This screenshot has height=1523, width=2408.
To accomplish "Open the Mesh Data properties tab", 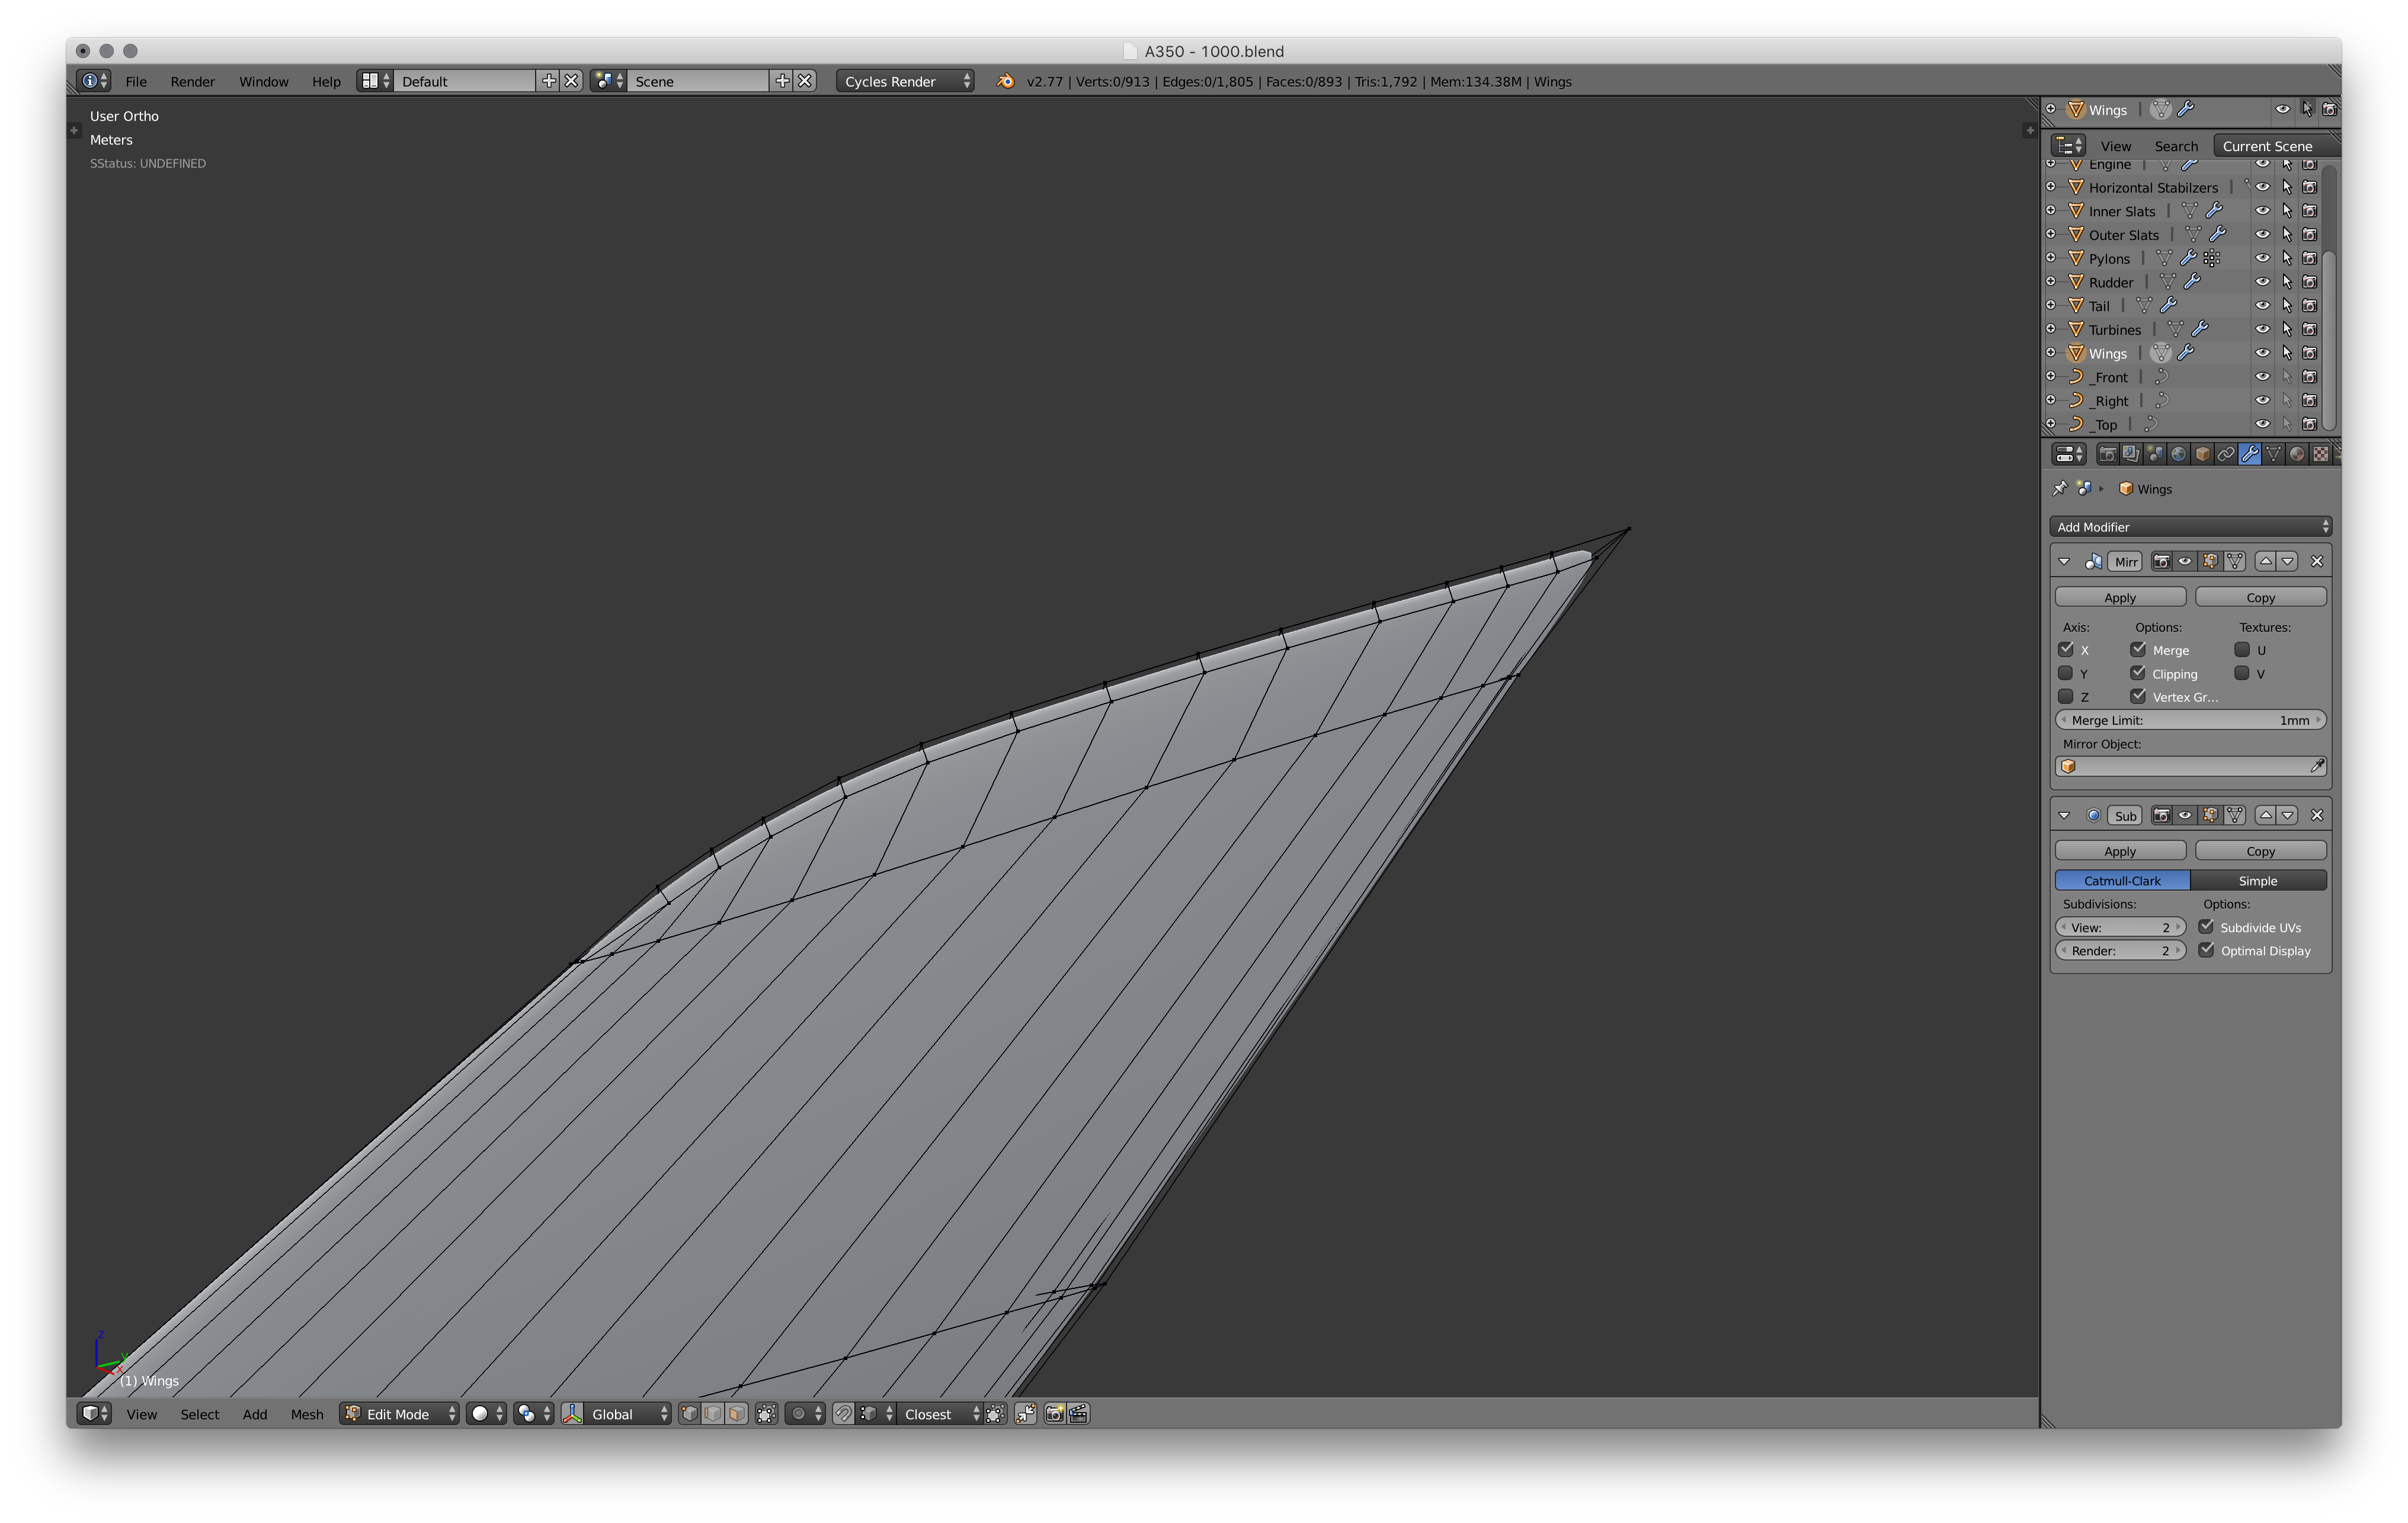I will coord(2274,454).
